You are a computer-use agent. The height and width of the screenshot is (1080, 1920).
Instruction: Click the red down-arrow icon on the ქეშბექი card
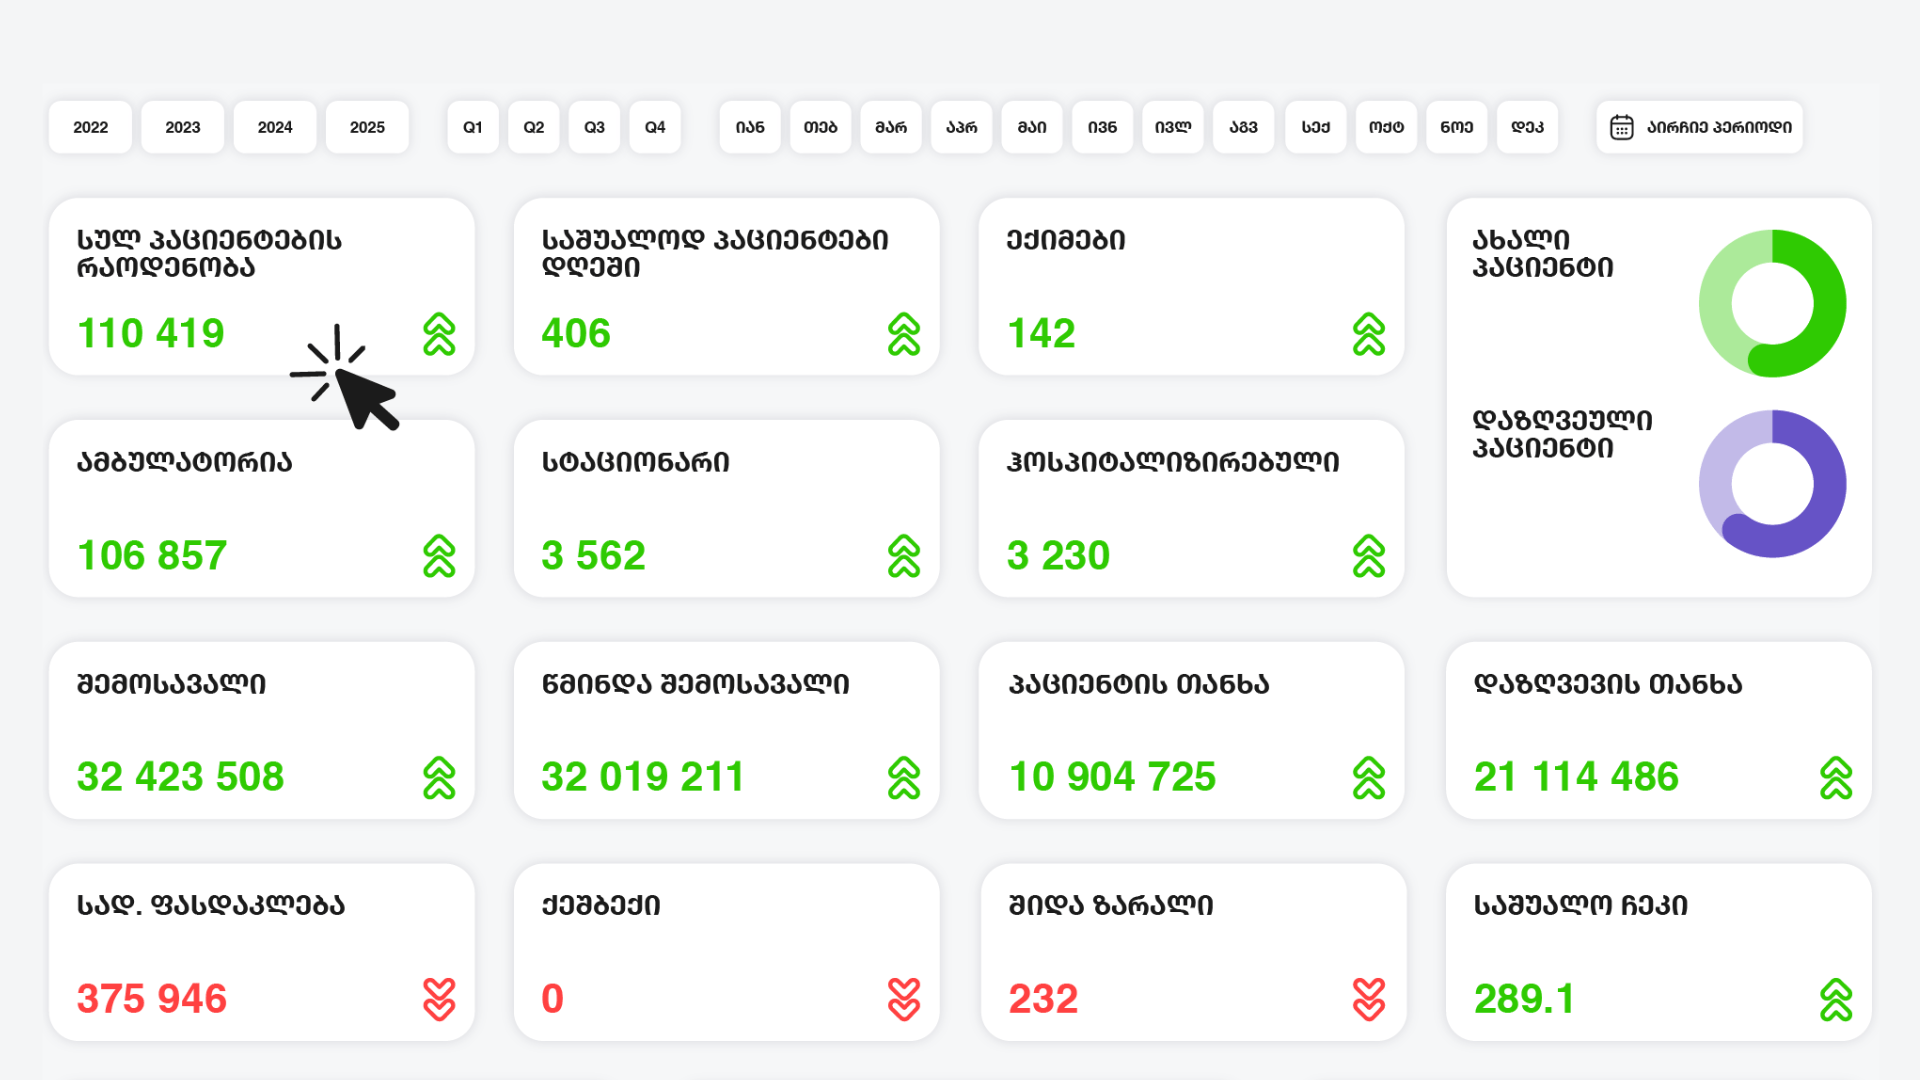point(903,999)
